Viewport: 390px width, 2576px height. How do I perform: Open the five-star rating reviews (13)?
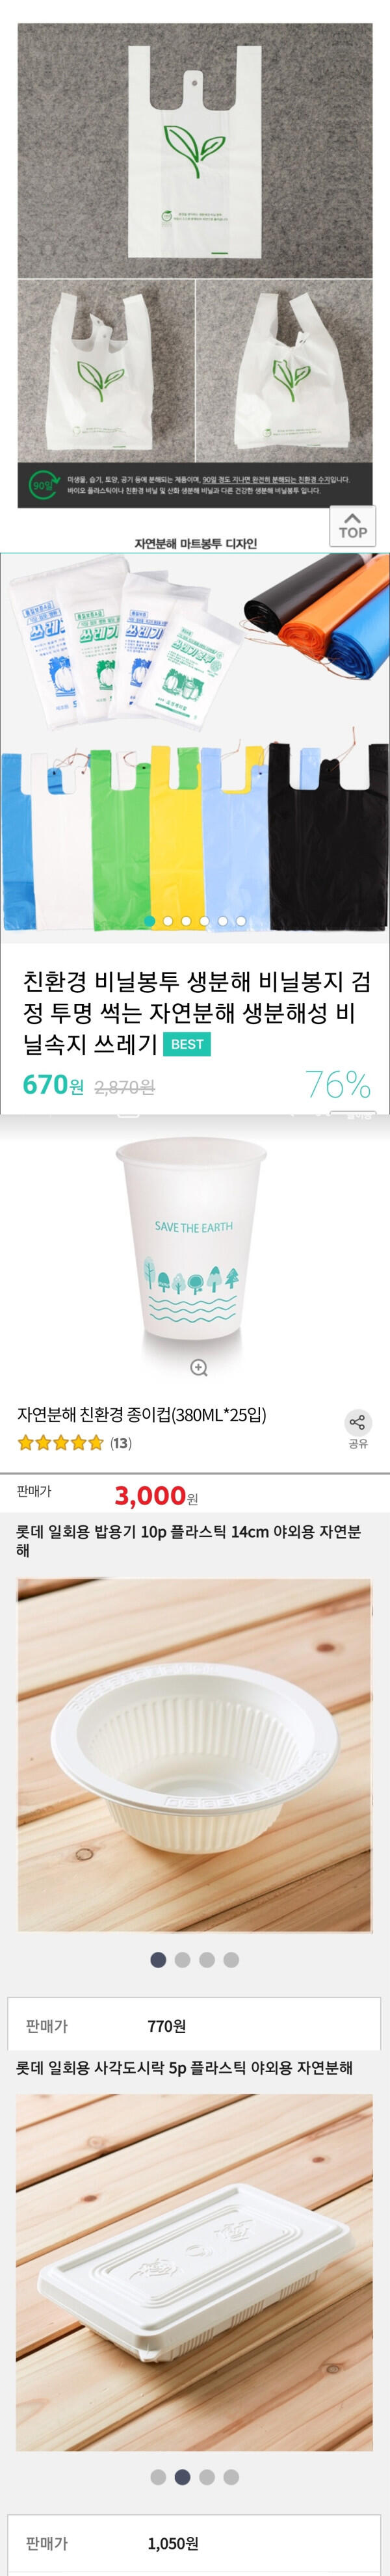coord(75,1443)
